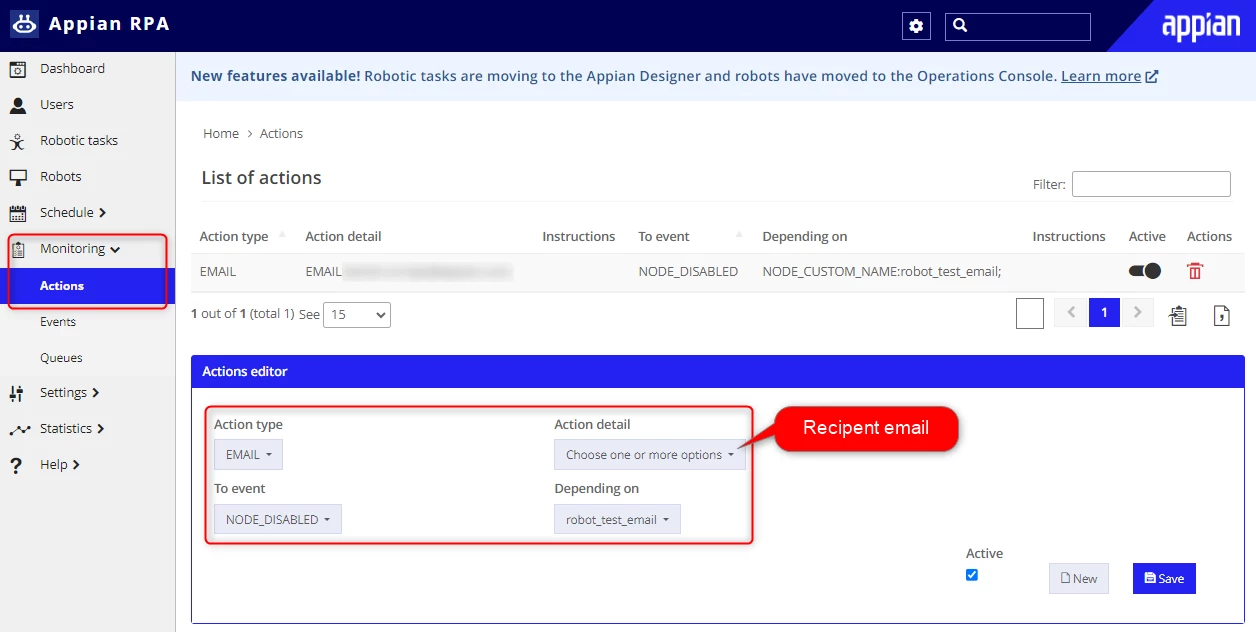Click the Robots monitor icon
Viewport: 1256px width, 632px height.
[18, 177]
